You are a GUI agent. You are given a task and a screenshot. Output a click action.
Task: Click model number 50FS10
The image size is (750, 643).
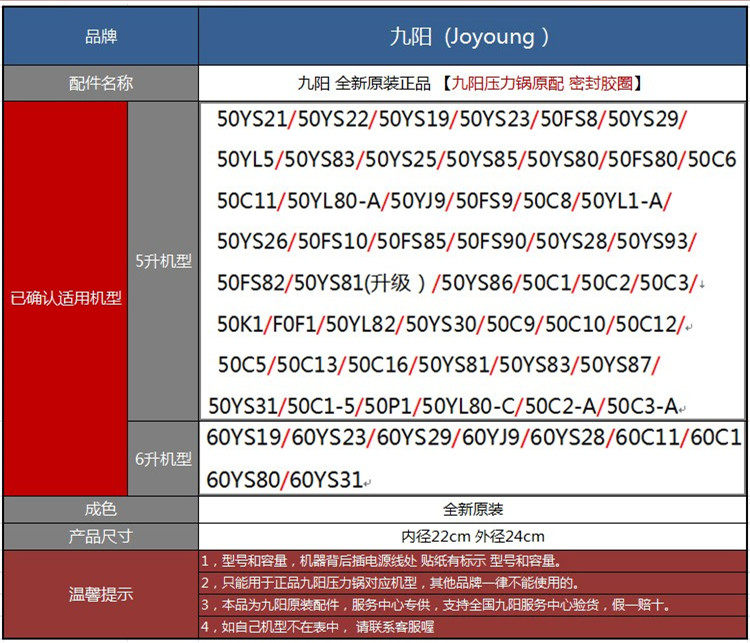(x=332, y=241)
